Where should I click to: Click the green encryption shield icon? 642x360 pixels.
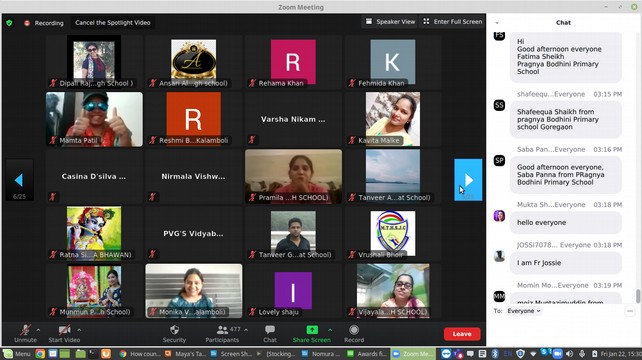click(x=9, y=23)
